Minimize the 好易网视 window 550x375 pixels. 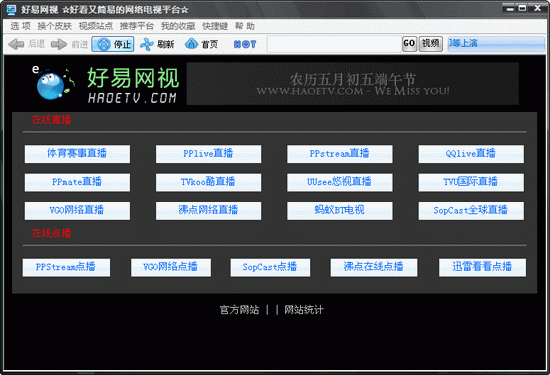[x=510, y=8]
